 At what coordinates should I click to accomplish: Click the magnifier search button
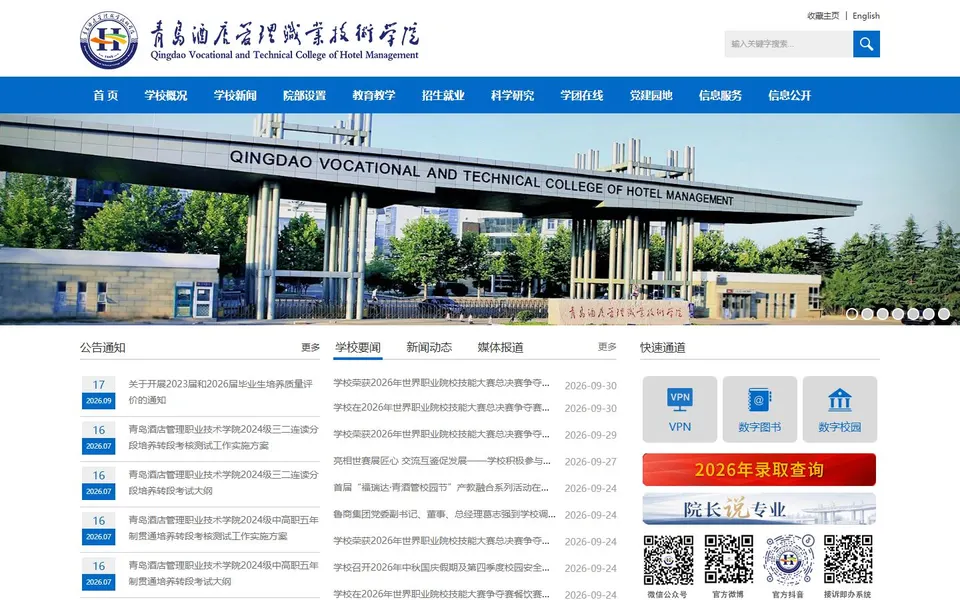(x=866, y=44)
